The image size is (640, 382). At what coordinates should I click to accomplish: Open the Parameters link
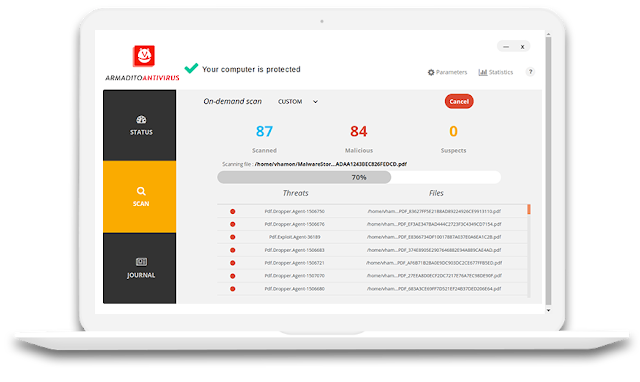(451, 72)
